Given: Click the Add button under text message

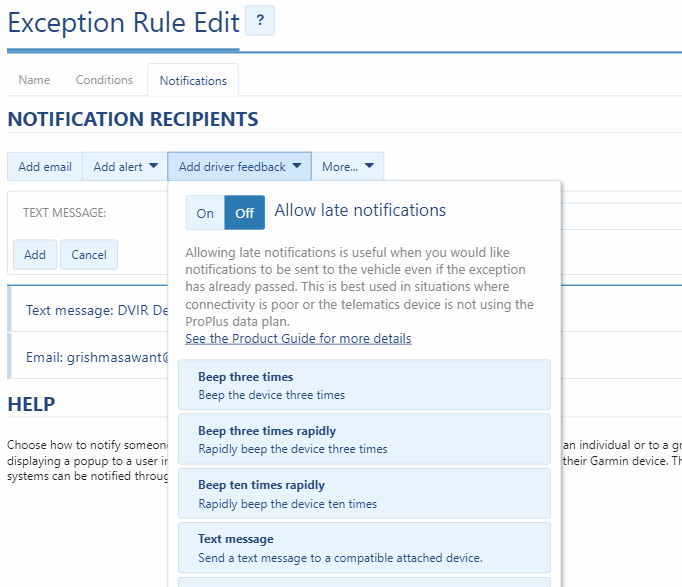Looking at the screenshot, I should [35, 254].
